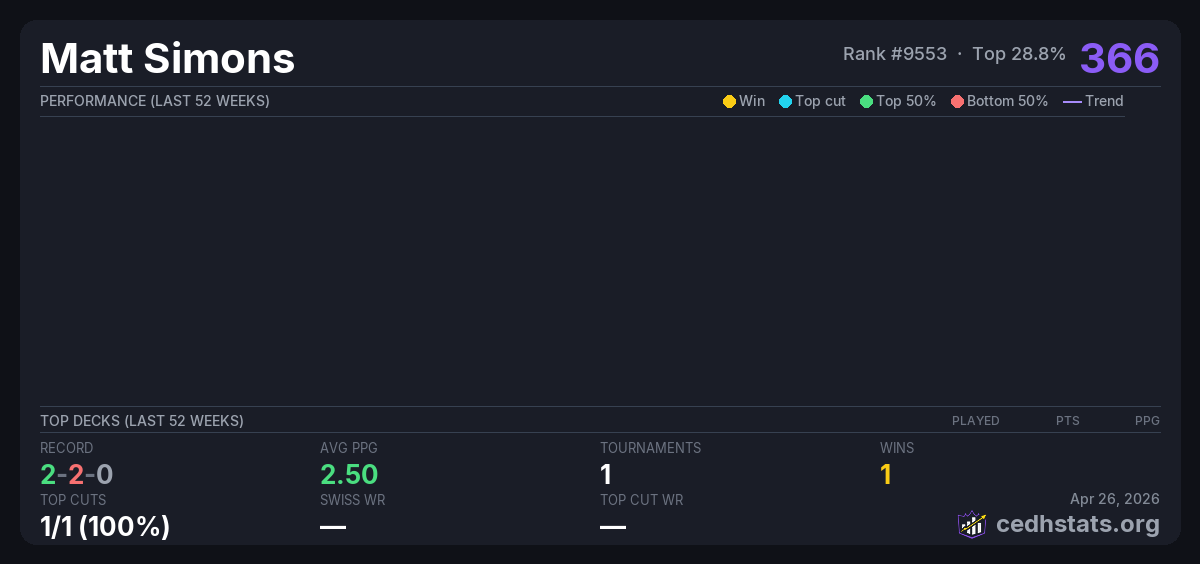
Task: Click the 1/1 (100%) top cuts value
Action: point(104,526)
